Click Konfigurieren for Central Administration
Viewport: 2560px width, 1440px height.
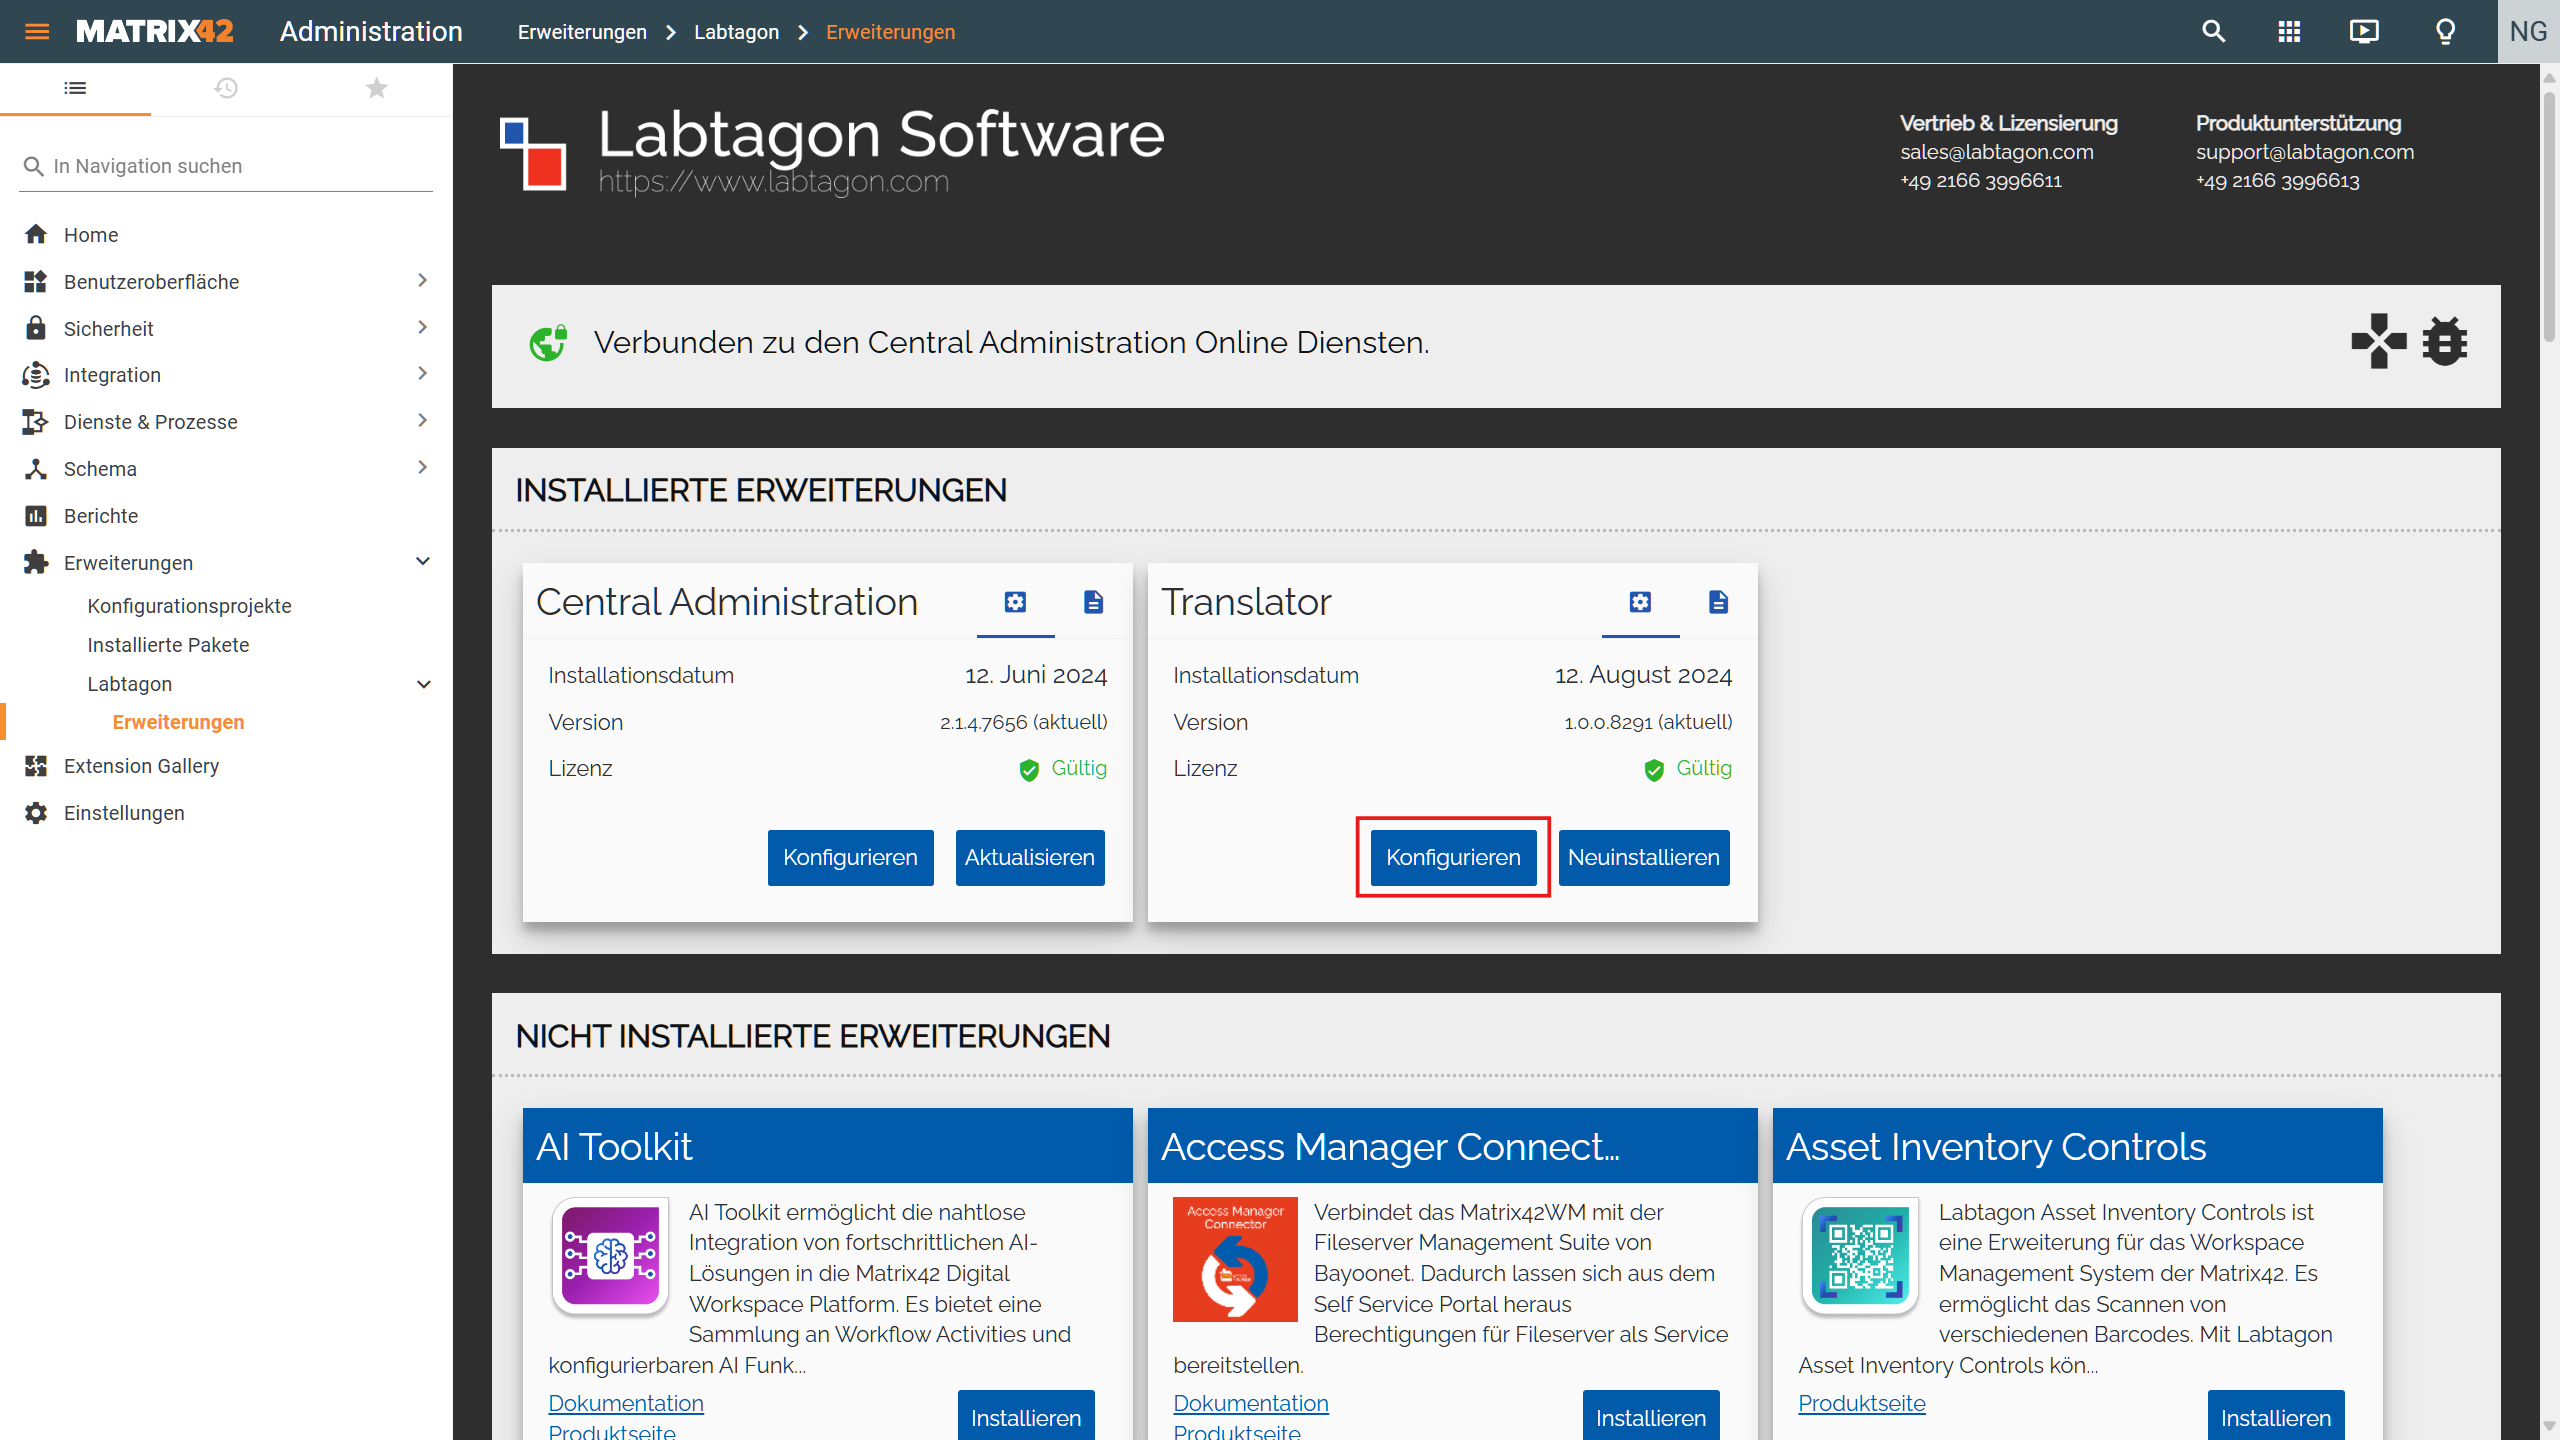click(850, 858)
